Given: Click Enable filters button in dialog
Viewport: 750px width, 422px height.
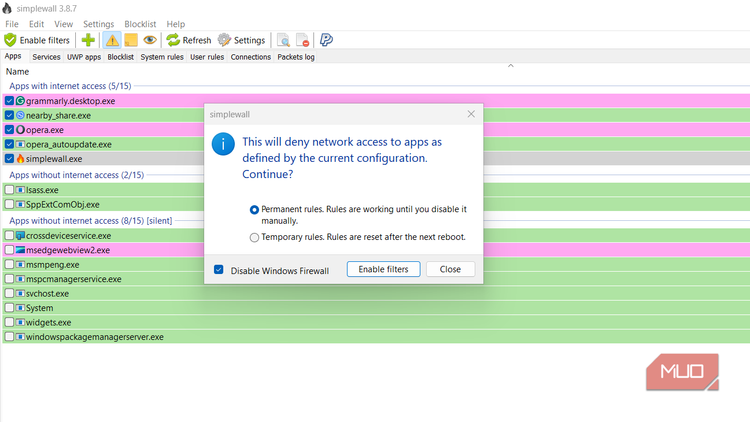Looking at the screenshot, I should [x=384, y=269].
